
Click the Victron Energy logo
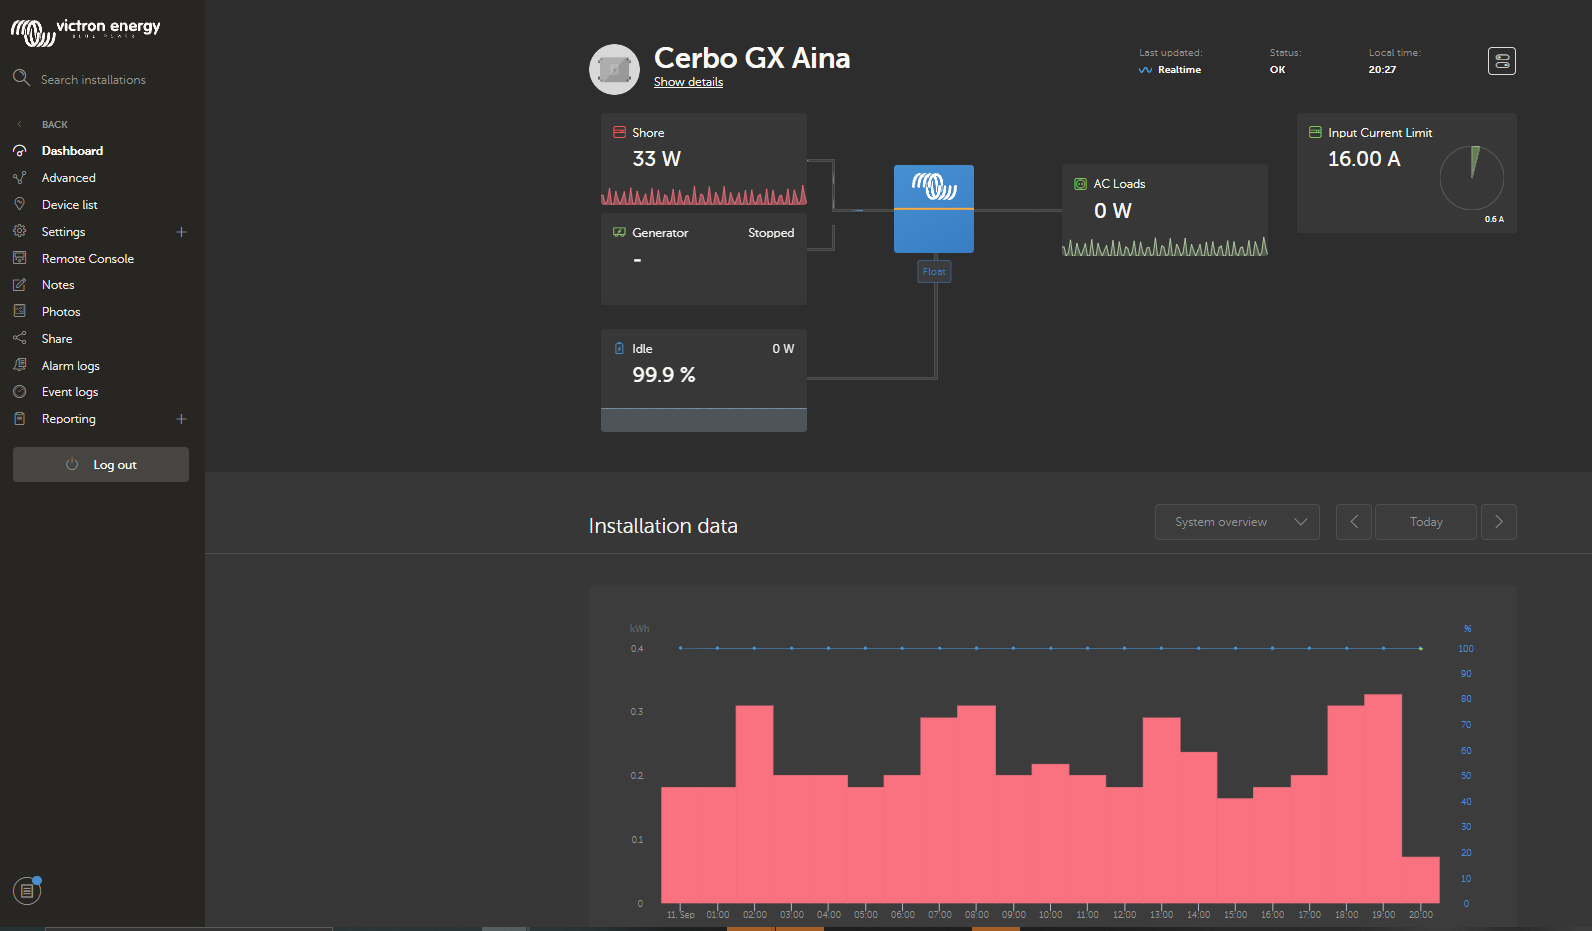click(x=85, y=30)
